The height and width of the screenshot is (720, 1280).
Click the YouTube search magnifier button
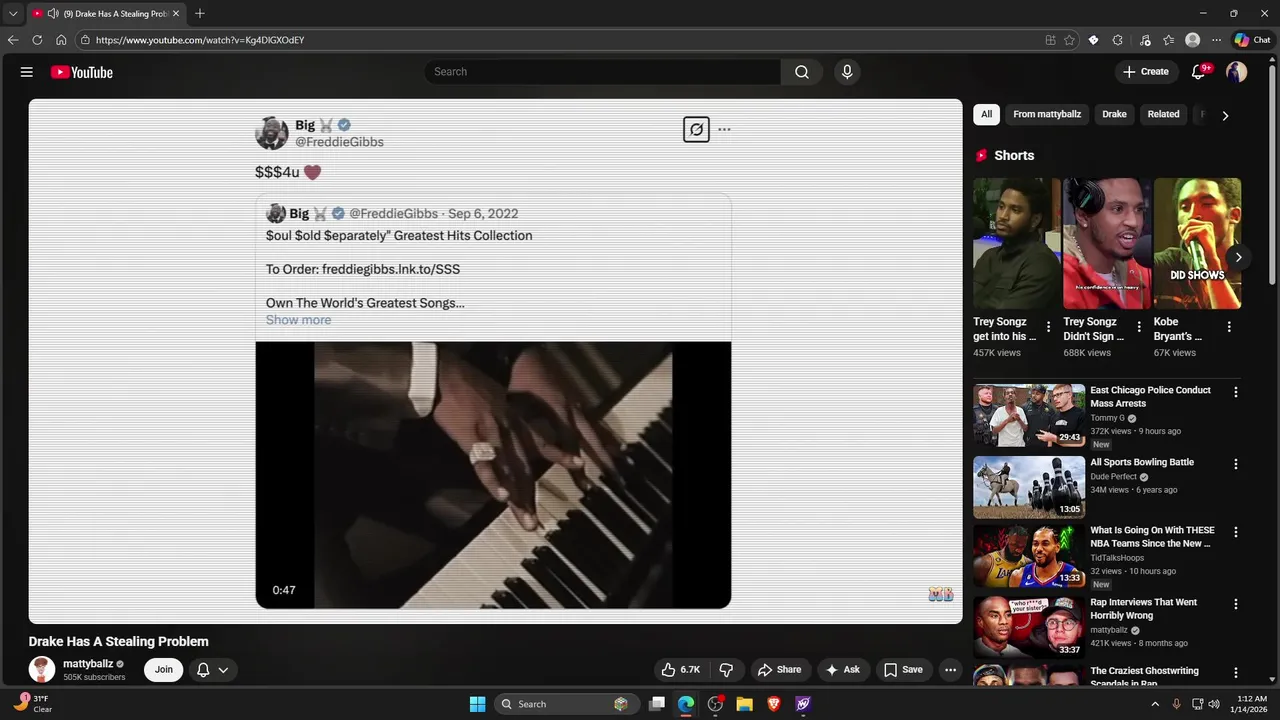point(801,72)
